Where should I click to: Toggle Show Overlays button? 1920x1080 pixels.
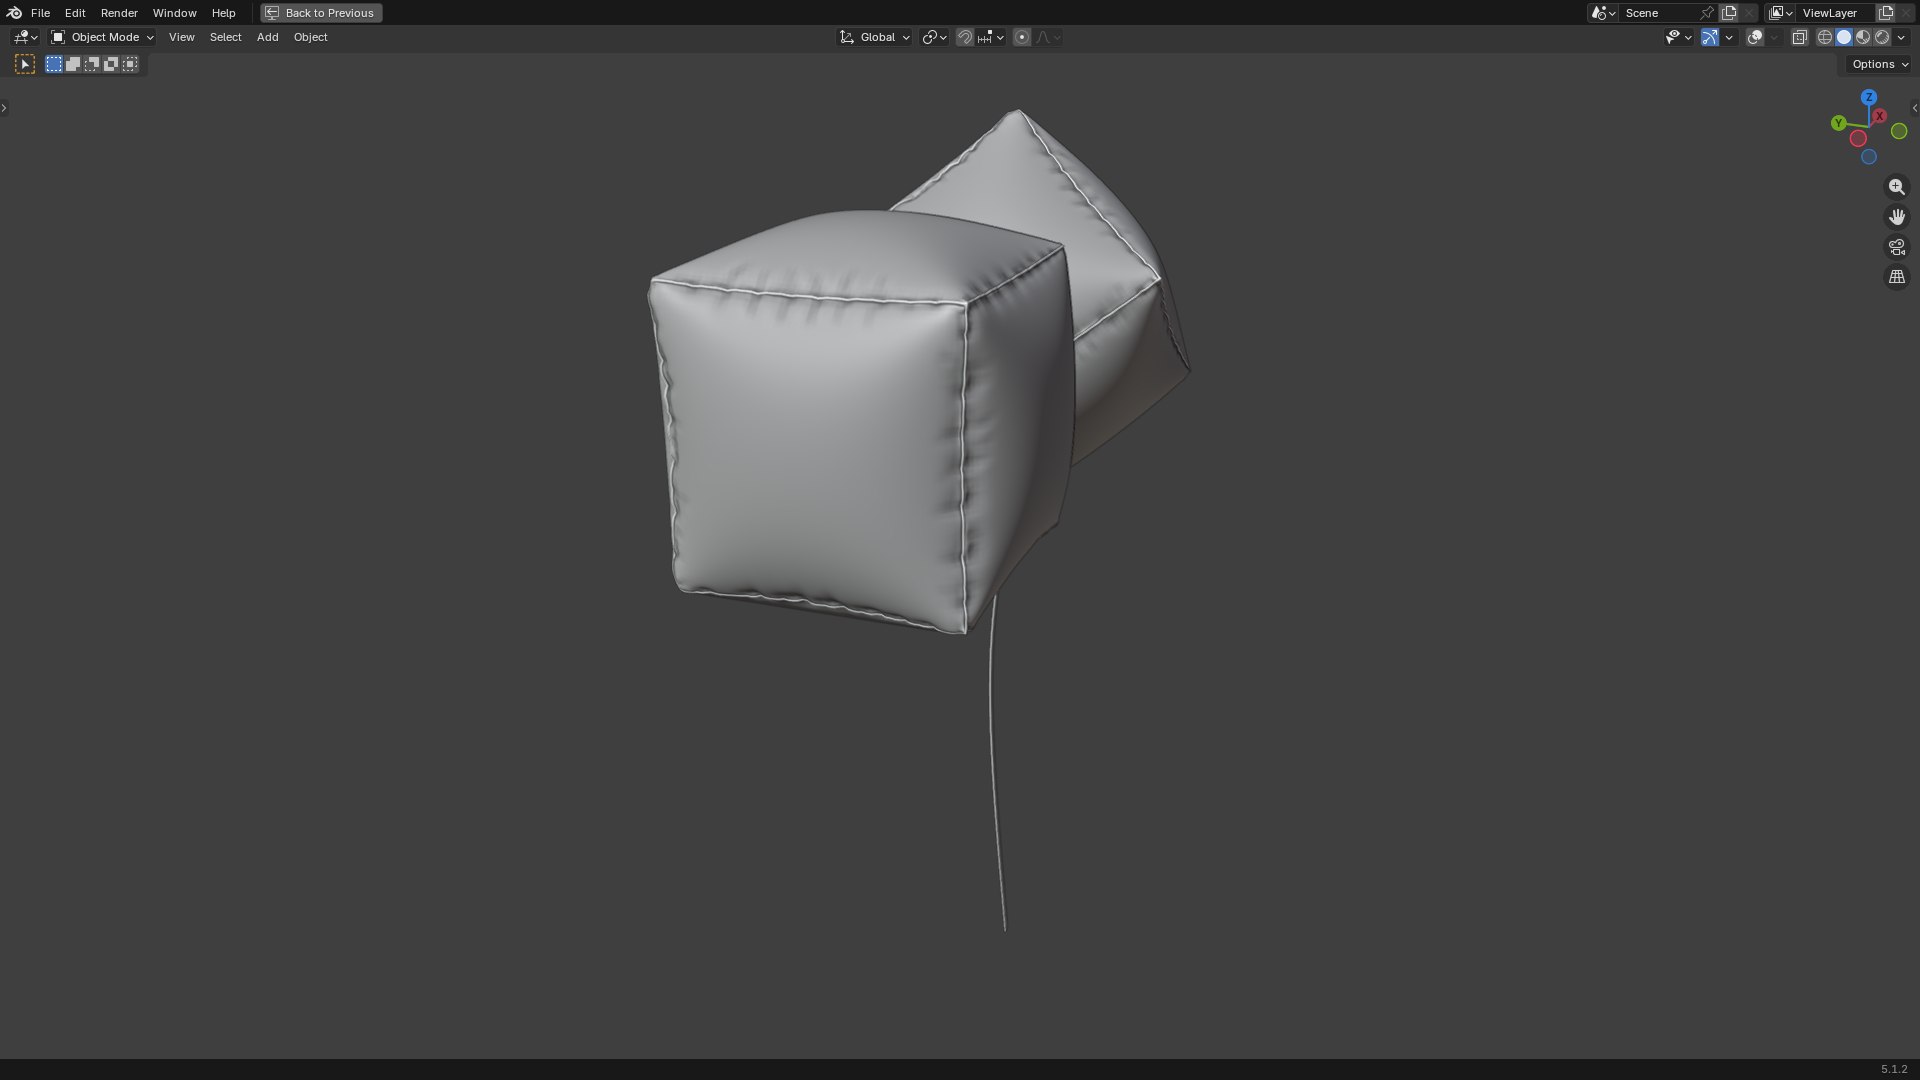point(1755,37)
